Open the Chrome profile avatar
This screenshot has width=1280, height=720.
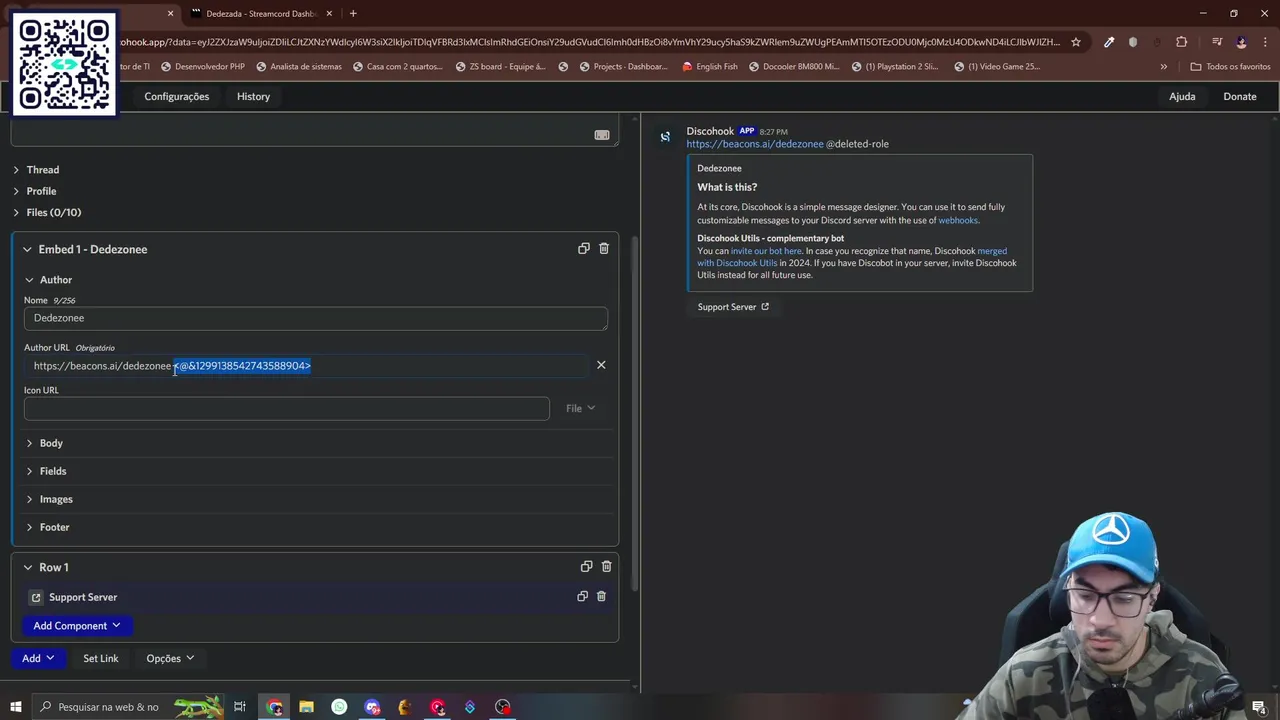pyautogui.click(x=1242, y=42)
